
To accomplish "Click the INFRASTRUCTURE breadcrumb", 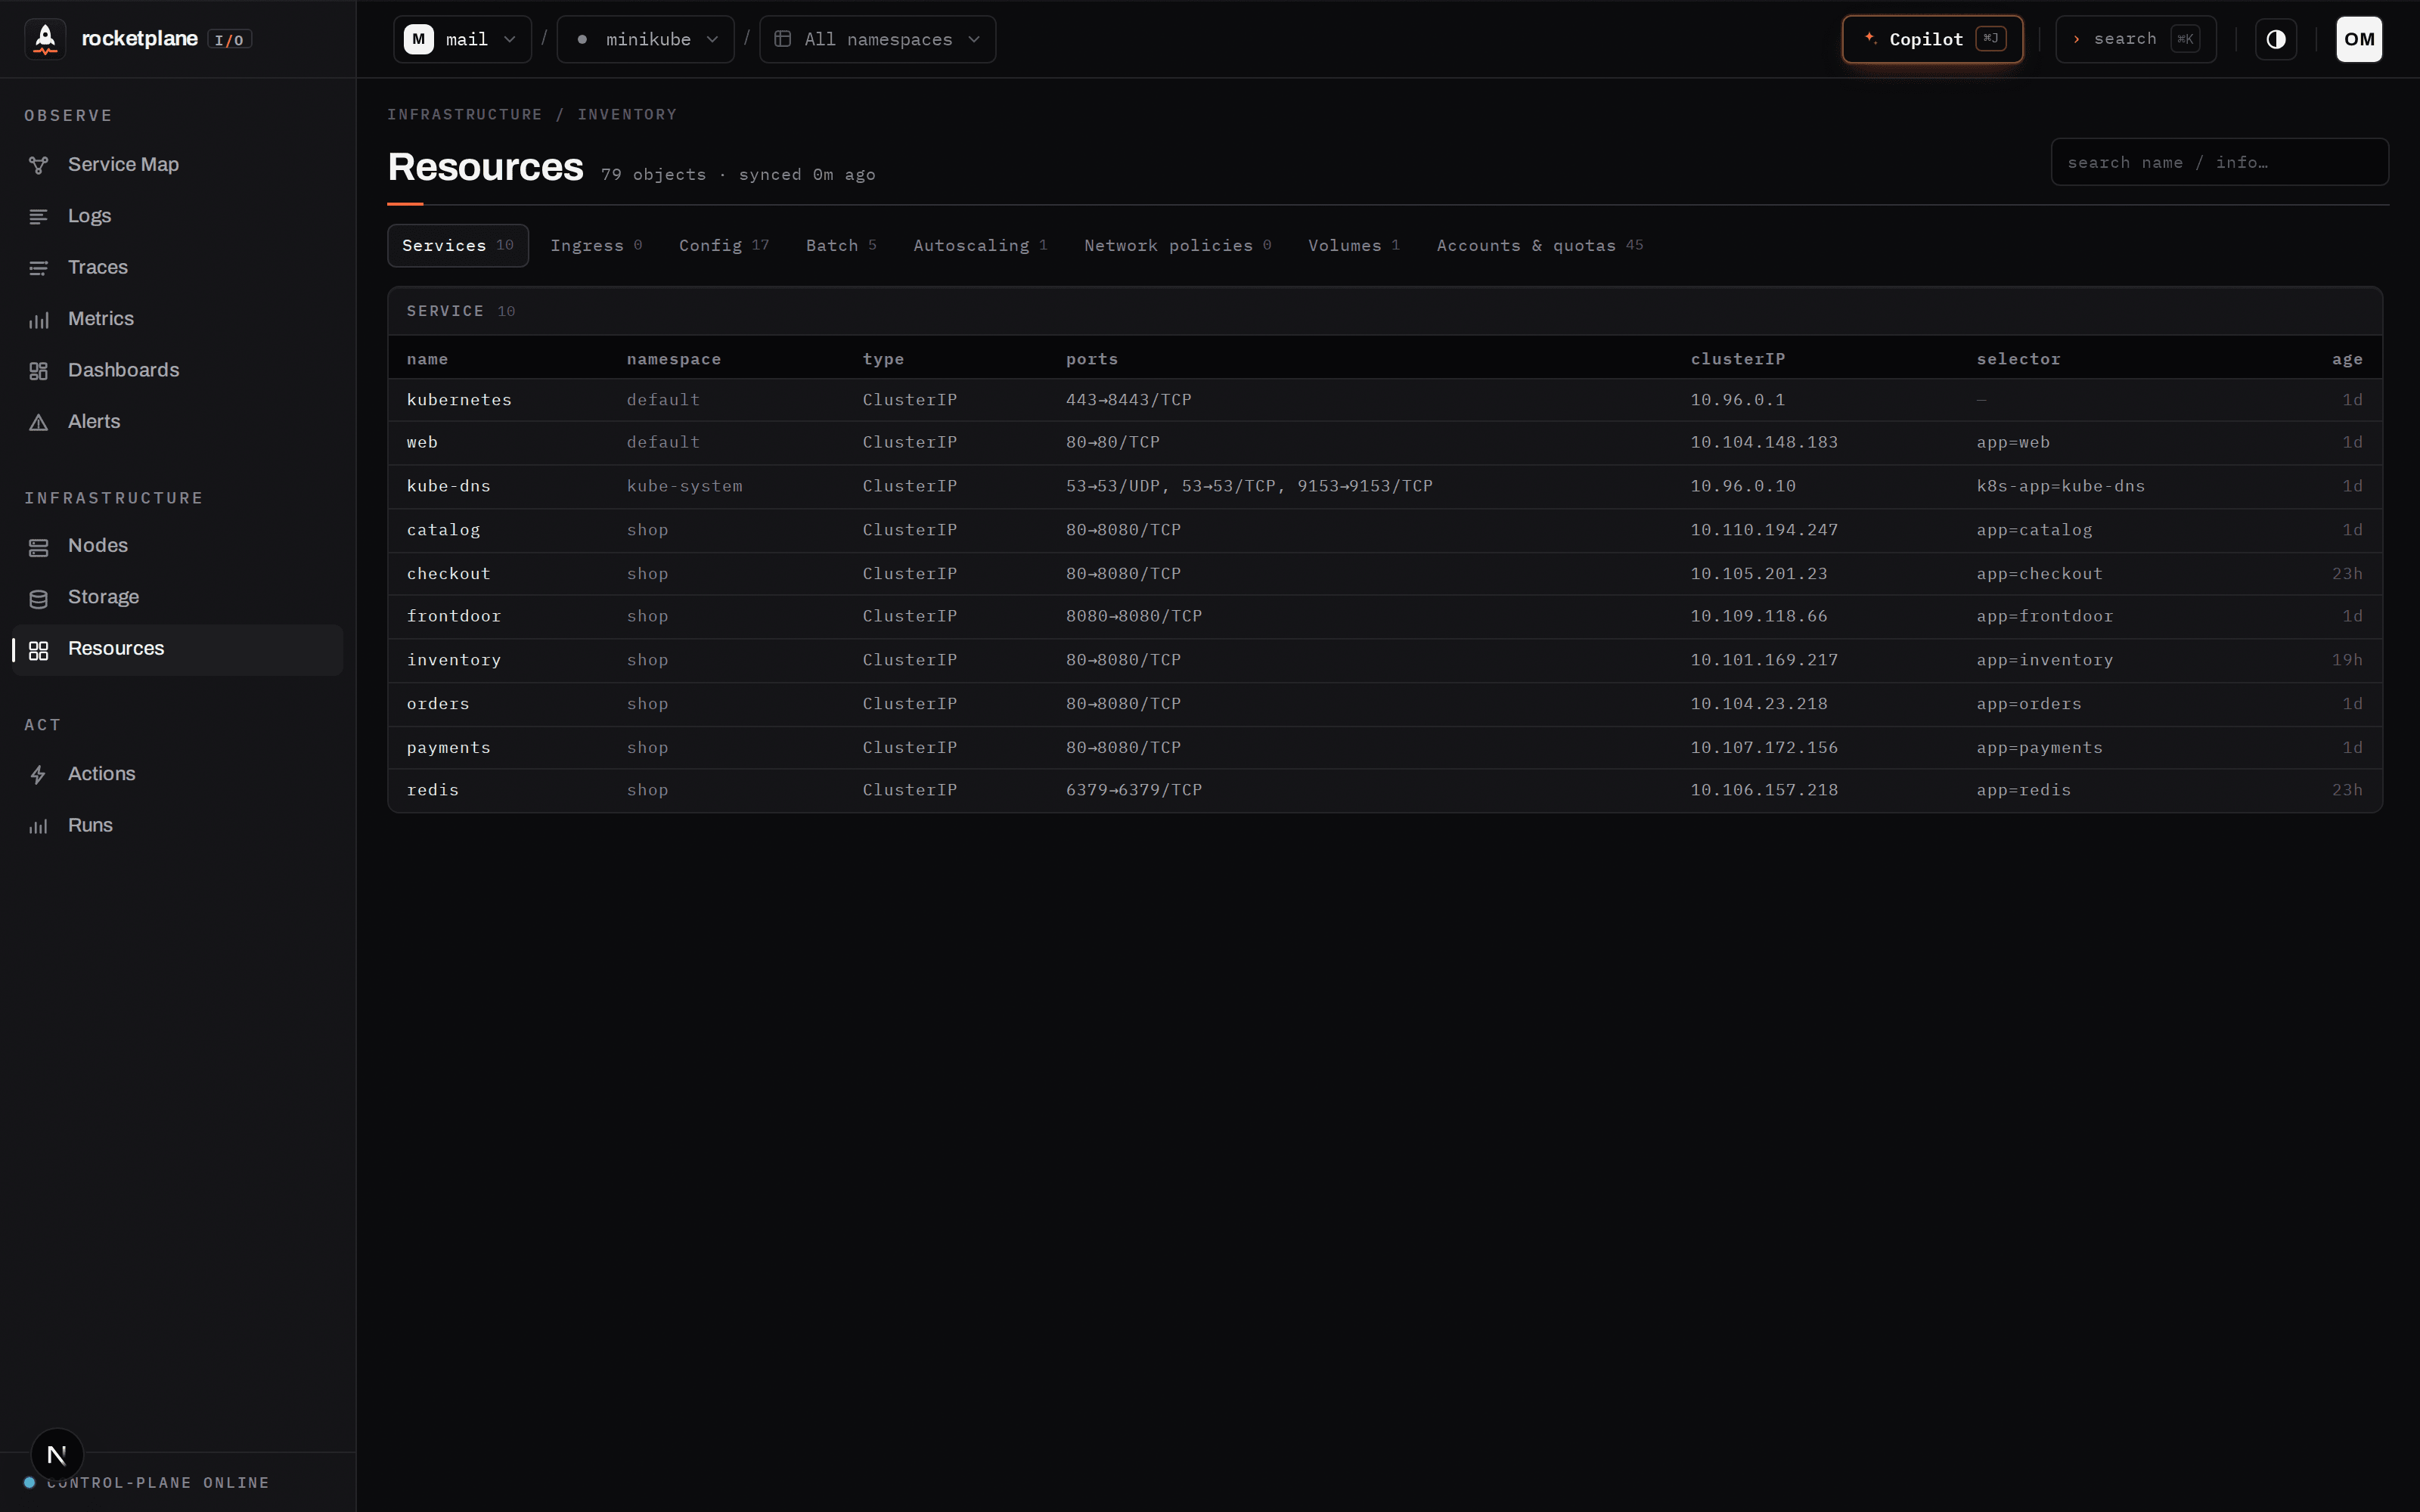I will pos(464,115).
